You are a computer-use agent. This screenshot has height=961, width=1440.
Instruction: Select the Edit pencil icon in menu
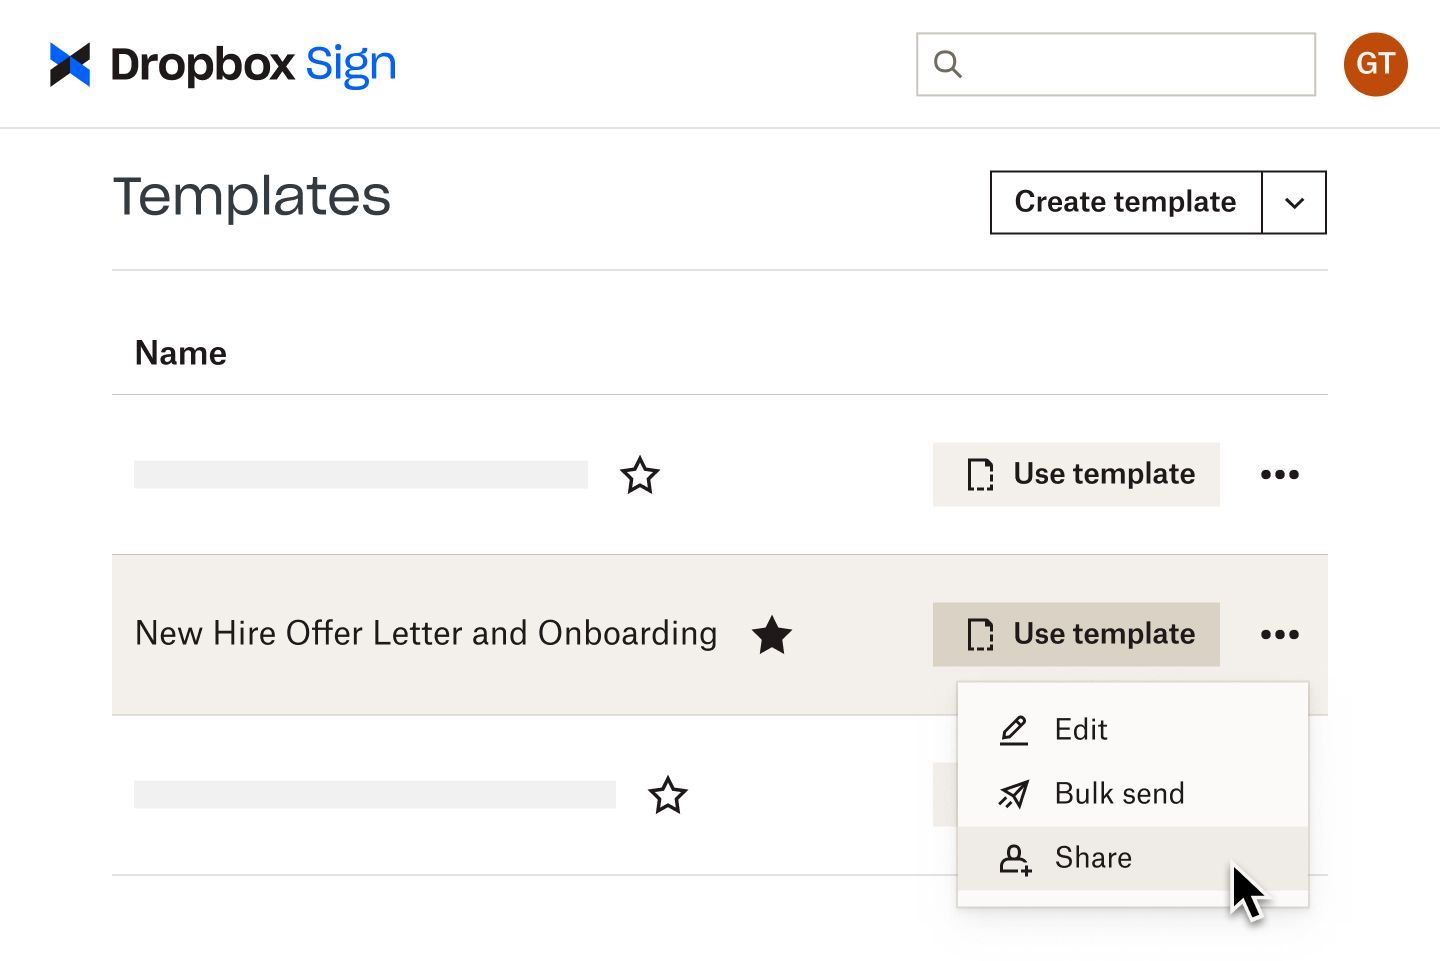[x=1014, y=730]
